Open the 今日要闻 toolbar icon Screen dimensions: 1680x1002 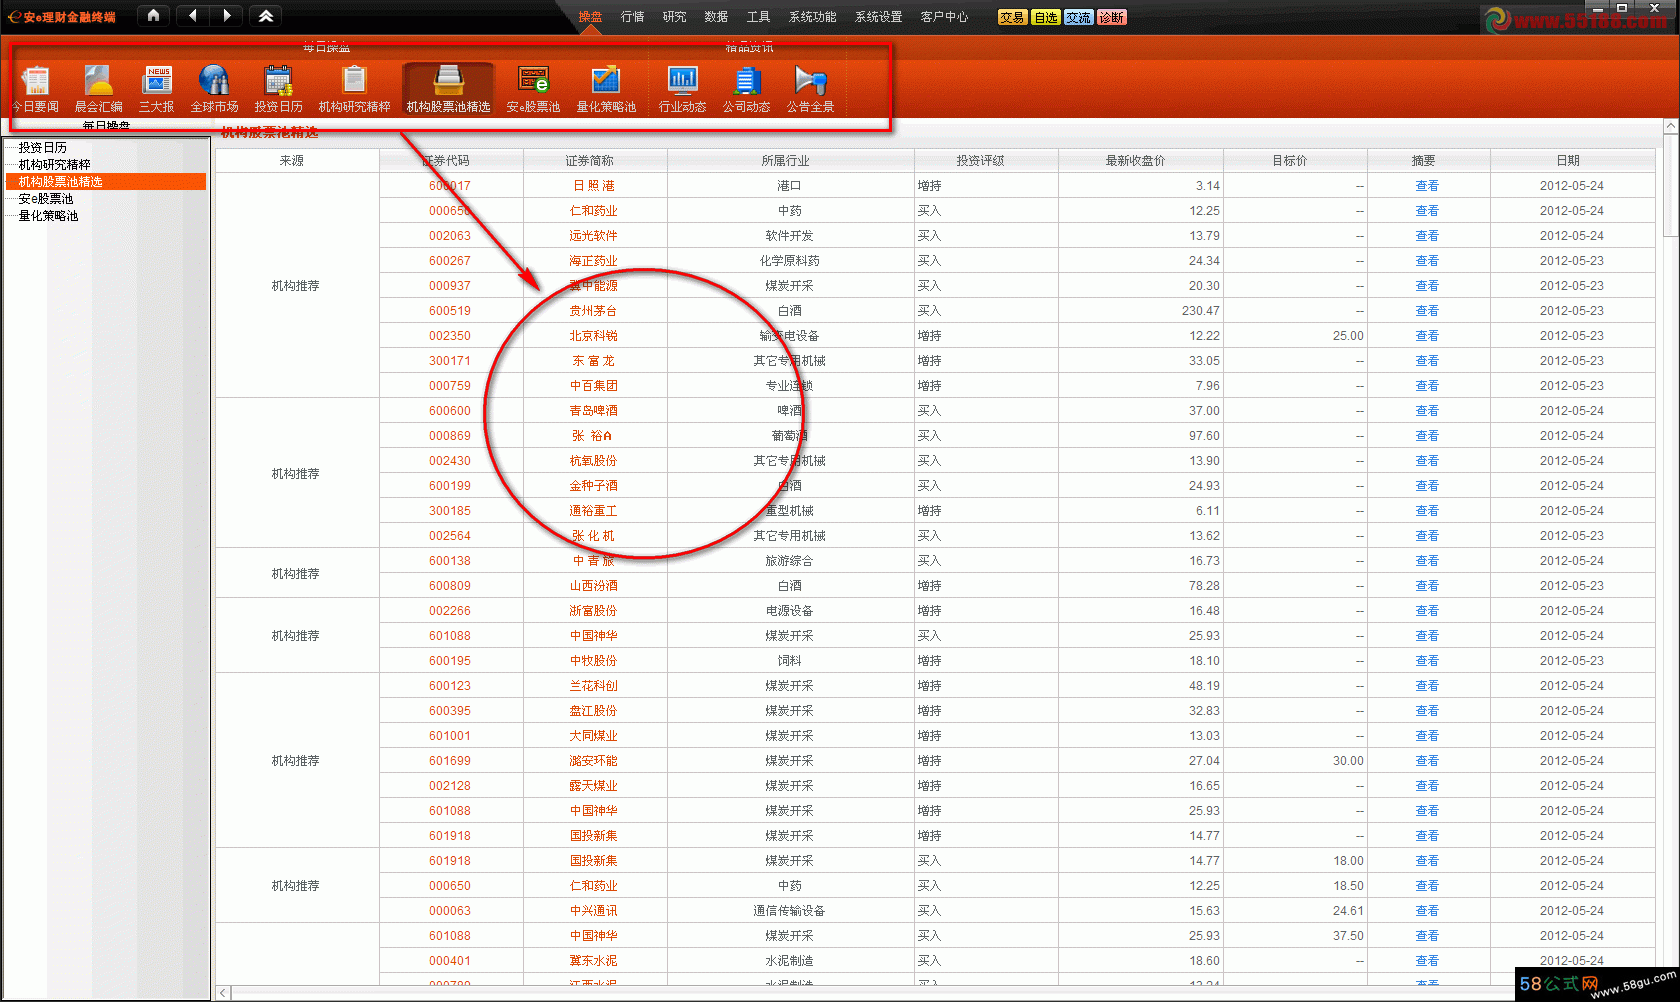click(x=36, y=88)
